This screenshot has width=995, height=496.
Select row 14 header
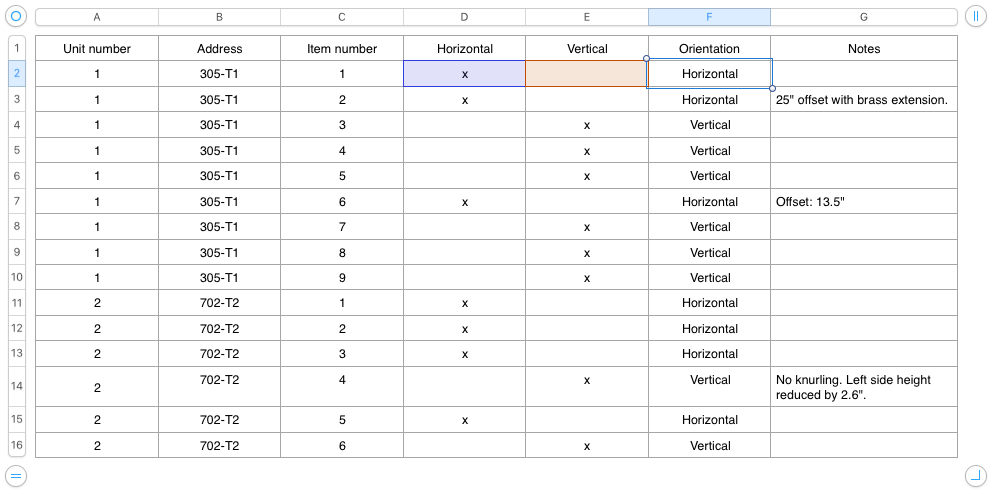pos(16,386)
